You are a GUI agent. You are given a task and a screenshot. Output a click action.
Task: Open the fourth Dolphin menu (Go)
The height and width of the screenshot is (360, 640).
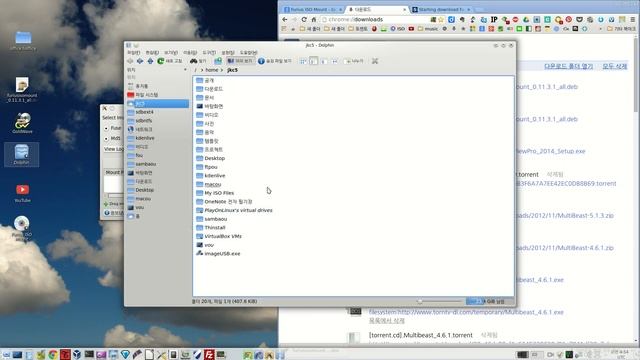click(190, 53)
